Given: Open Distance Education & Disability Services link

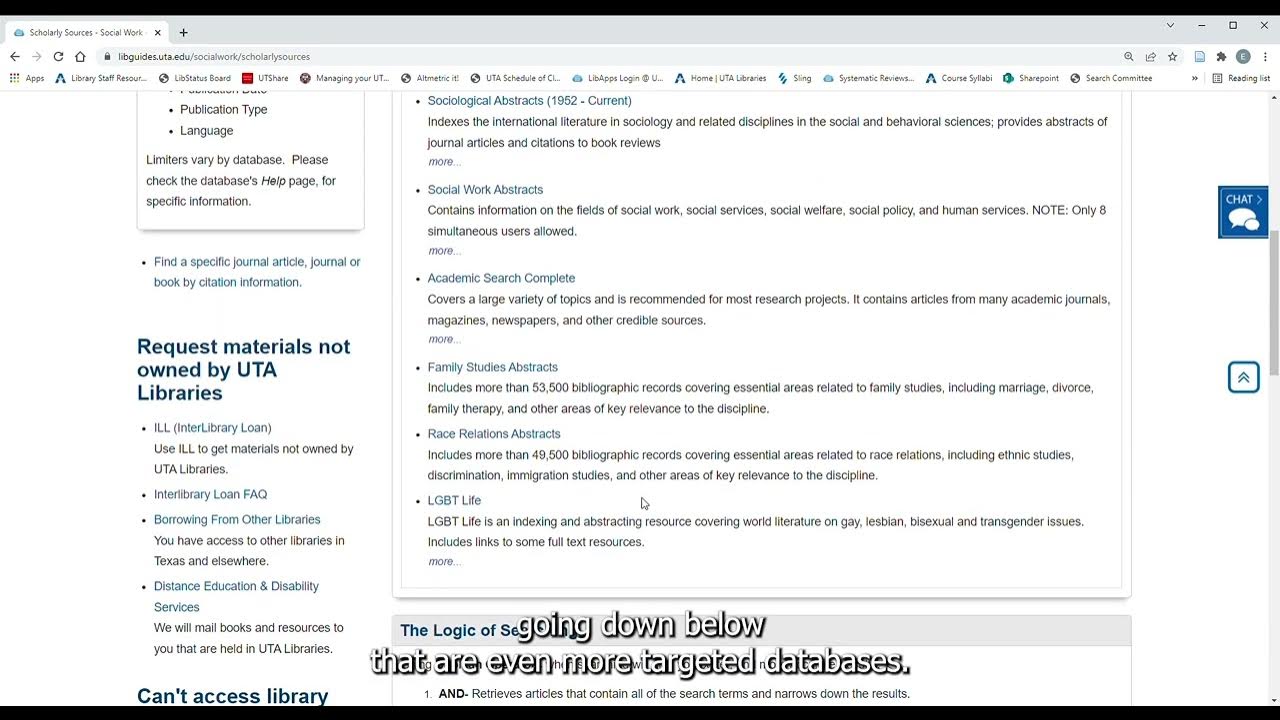Looking at the screenshot, I should click(x=236, y=597).
